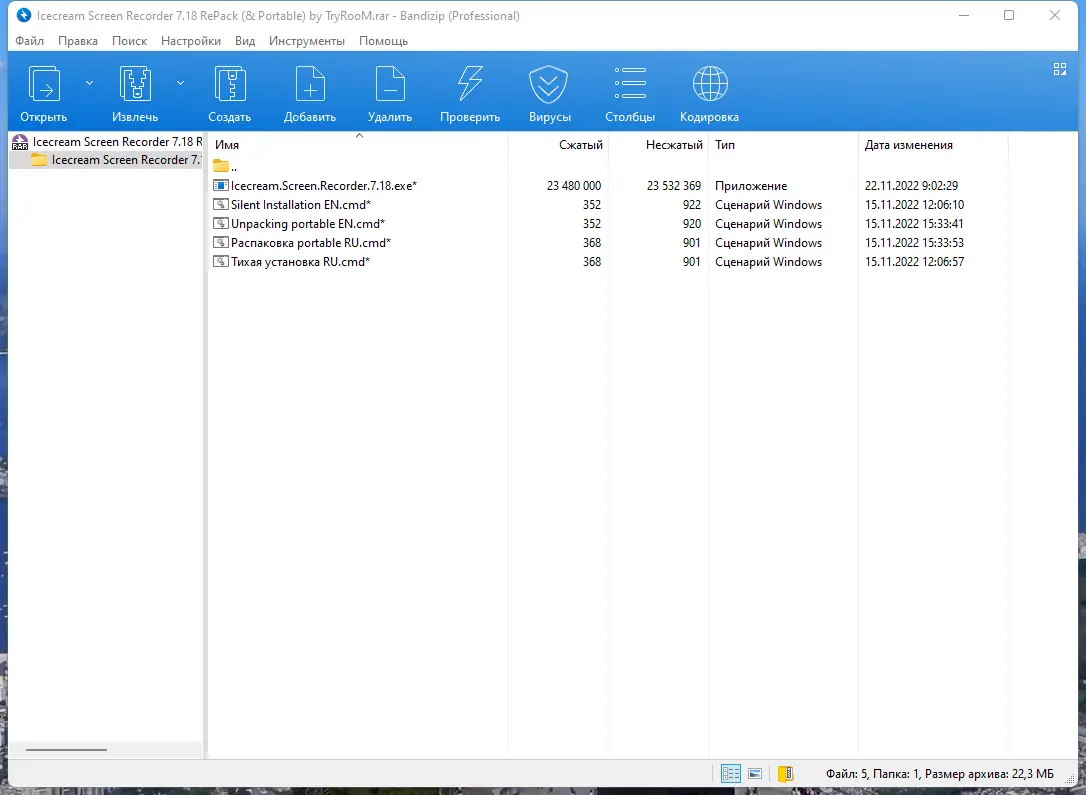Open the Поиск menu

tap(130, 41)
